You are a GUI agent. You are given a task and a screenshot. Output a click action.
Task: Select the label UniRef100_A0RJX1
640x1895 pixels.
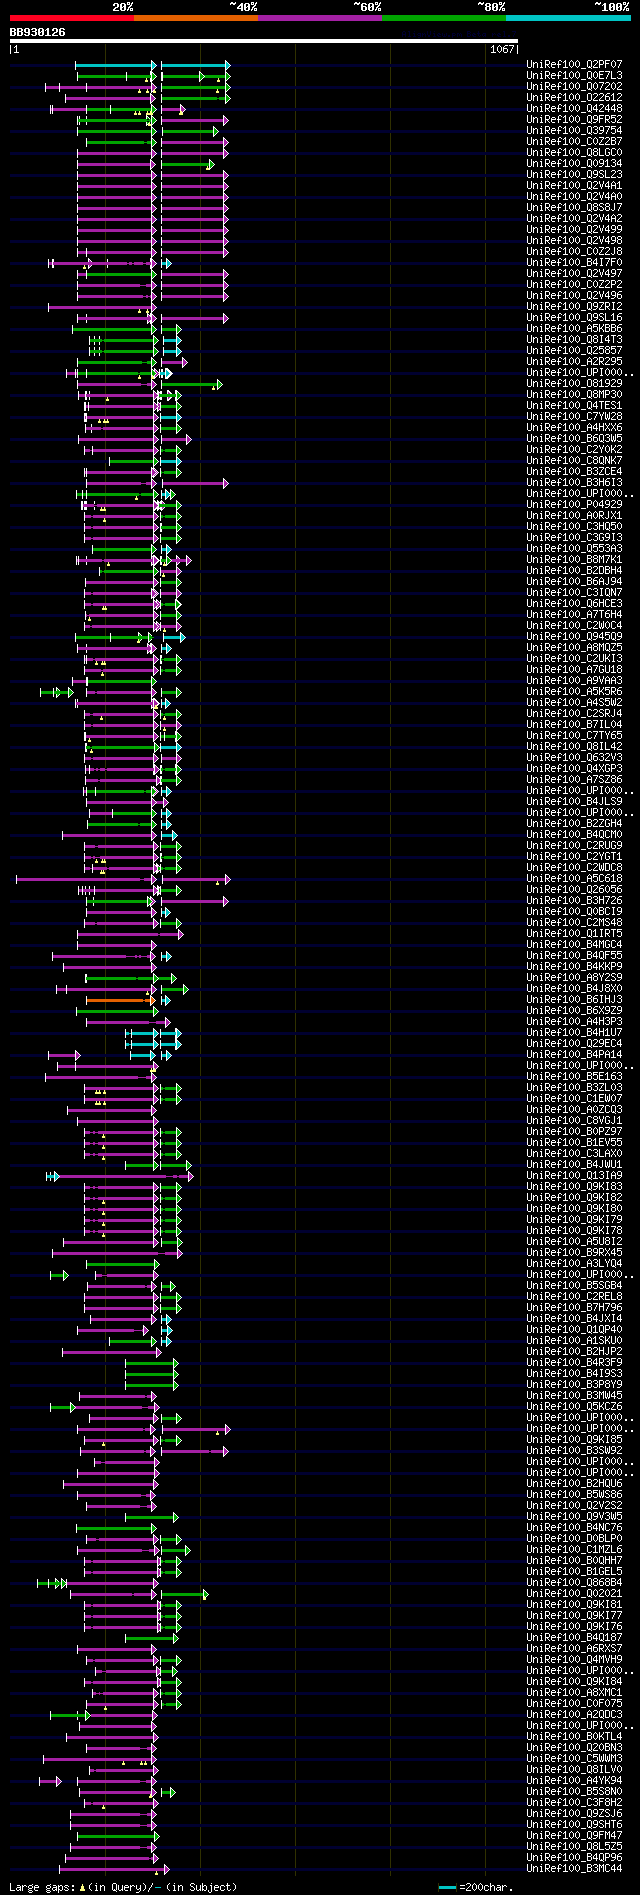point(574,516)
